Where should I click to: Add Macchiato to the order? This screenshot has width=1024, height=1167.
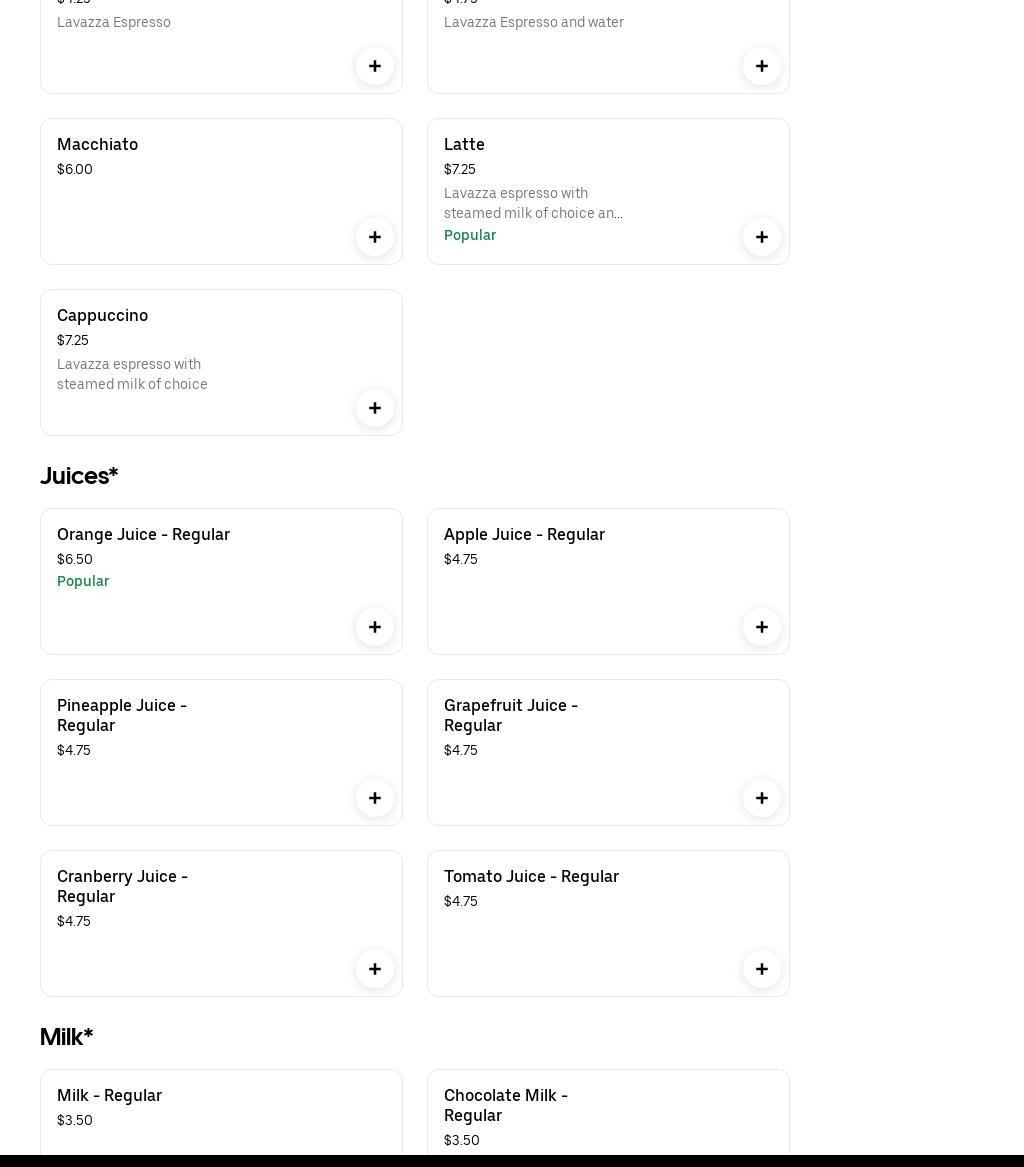(375, 237)
